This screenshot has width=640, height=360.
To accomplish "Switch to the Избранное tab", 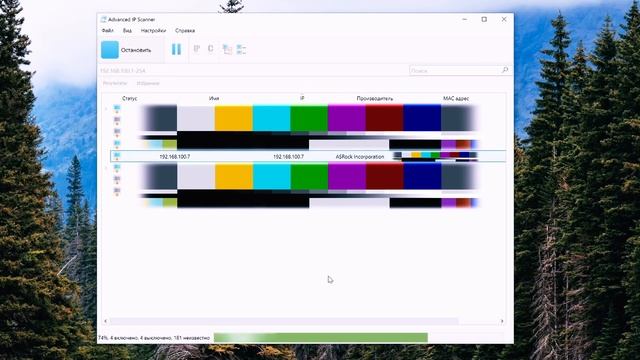I will click(x=148, y=83).
